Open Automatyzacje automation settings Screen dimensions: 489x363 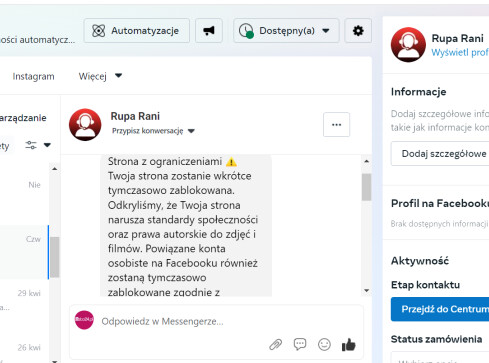(136, 31)
